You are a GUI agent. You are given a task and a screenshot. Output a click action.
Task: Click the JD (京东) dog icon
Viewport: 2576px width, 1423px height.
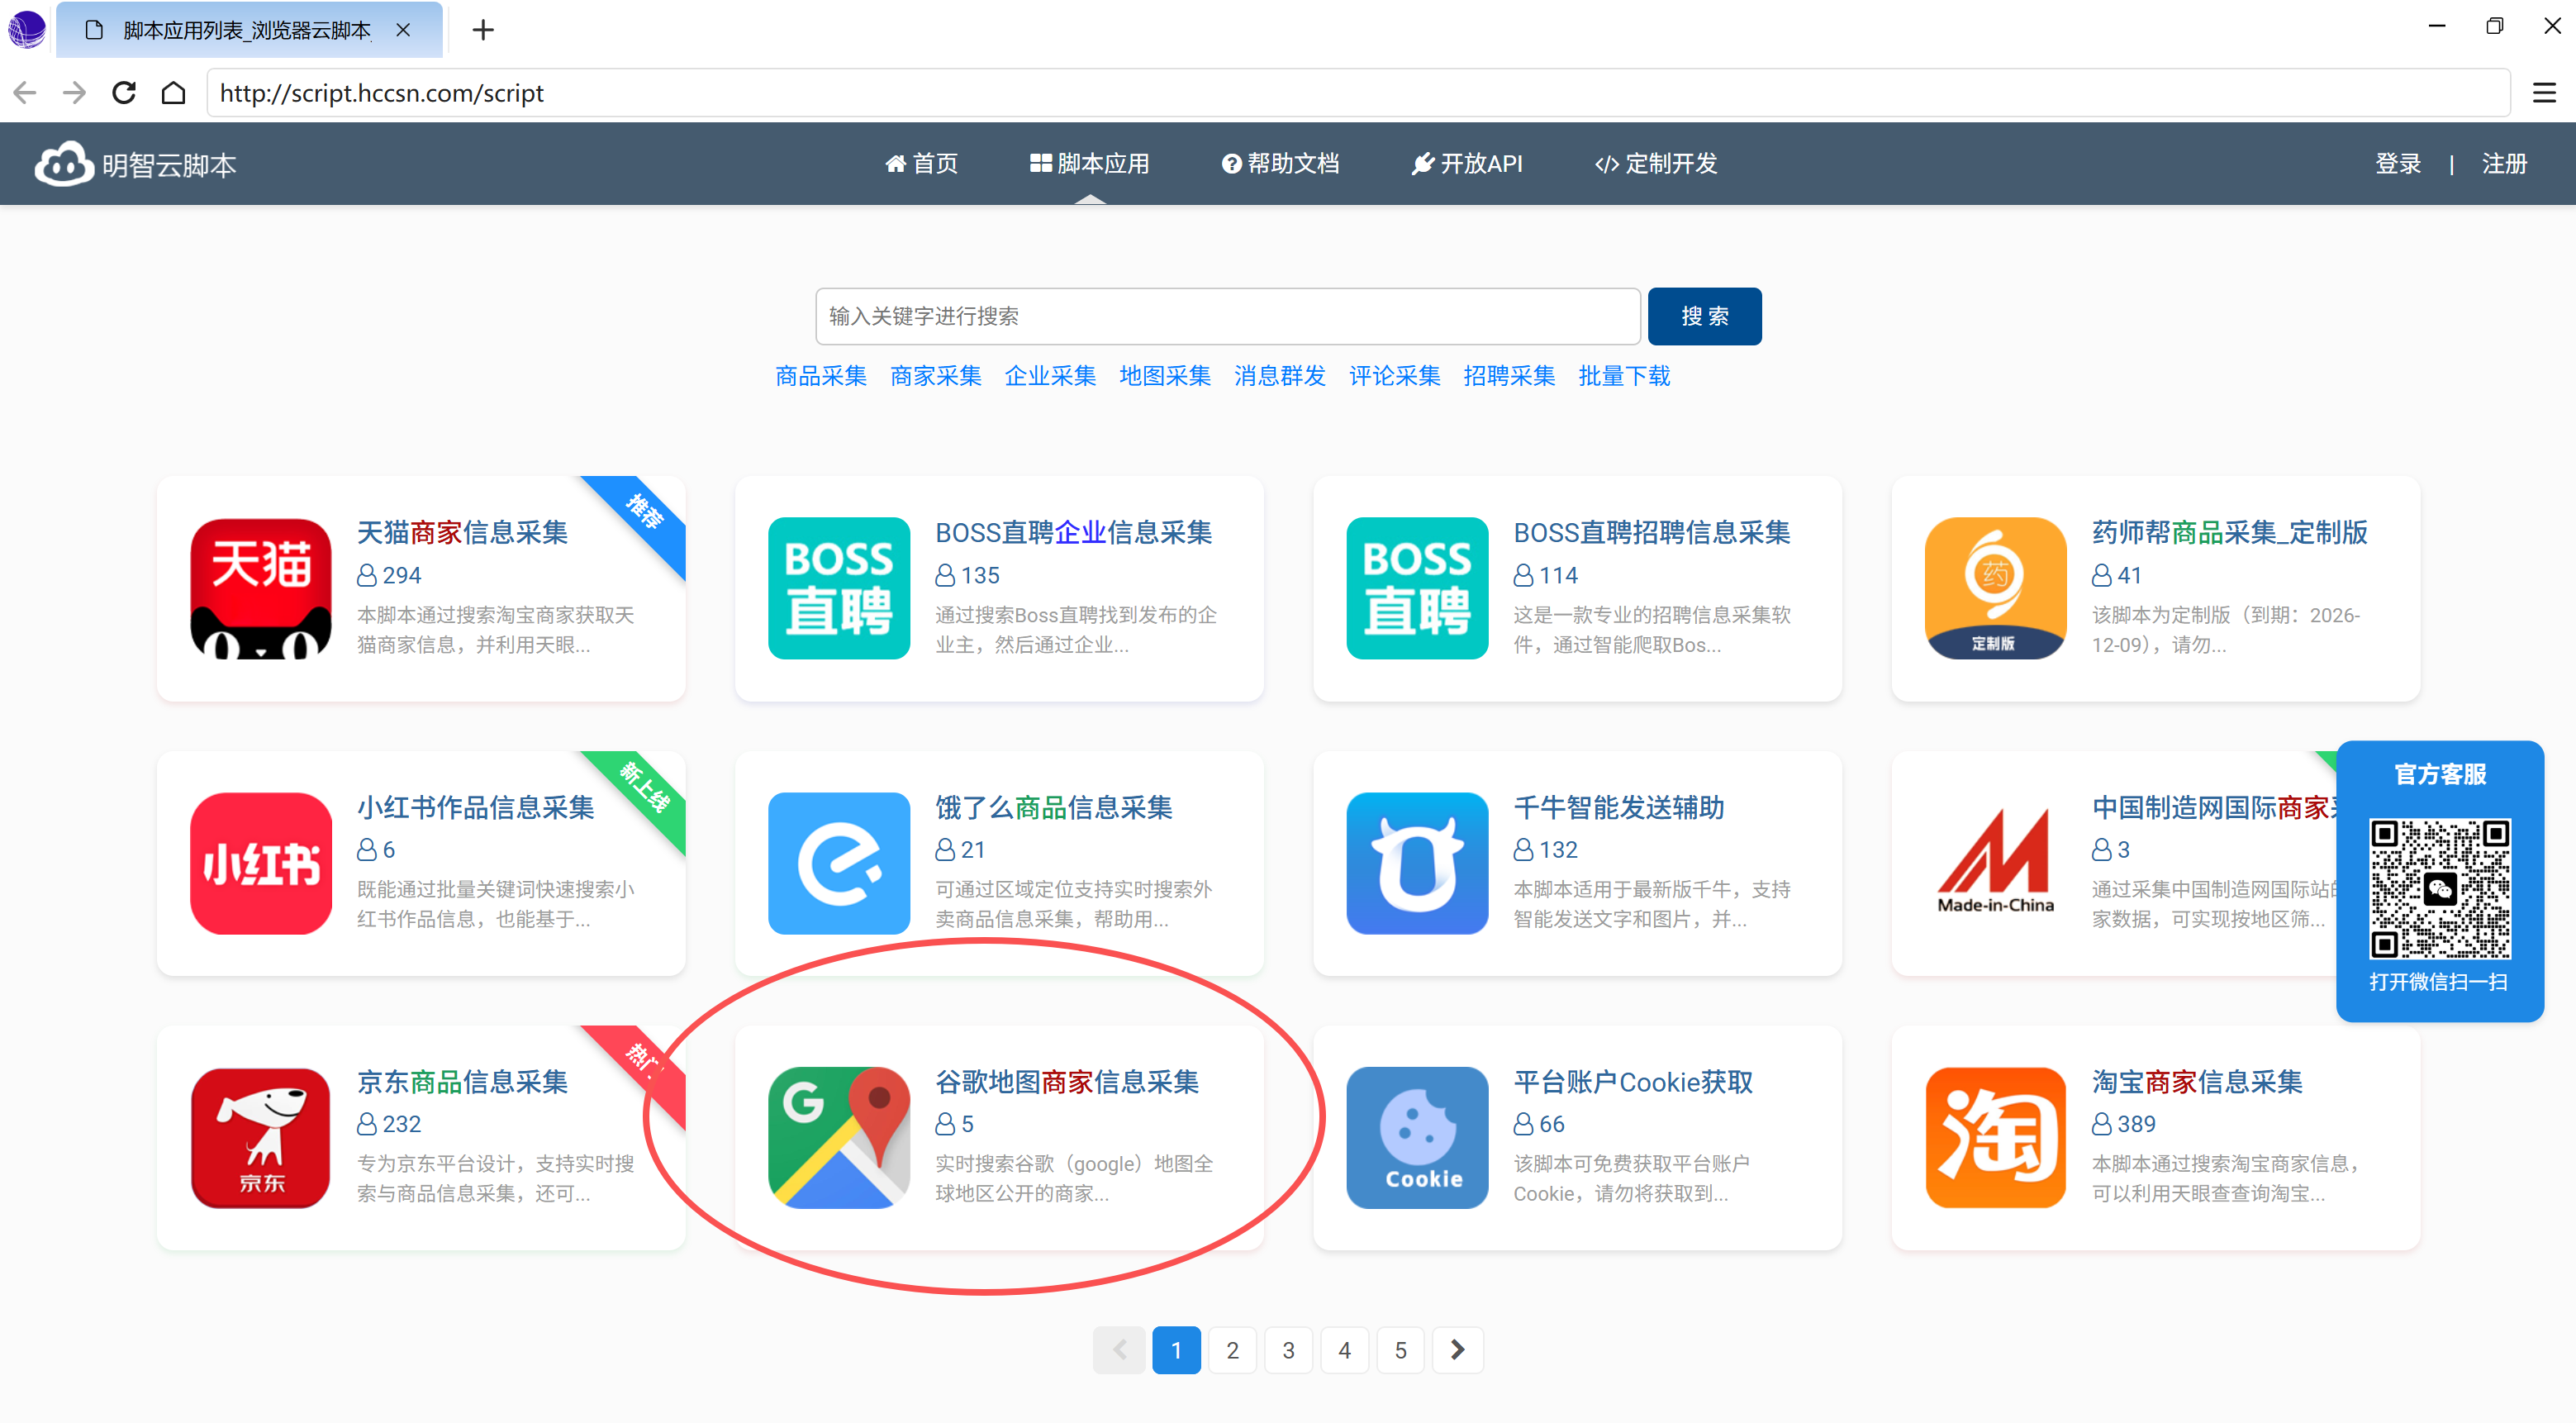point(261,1137)
